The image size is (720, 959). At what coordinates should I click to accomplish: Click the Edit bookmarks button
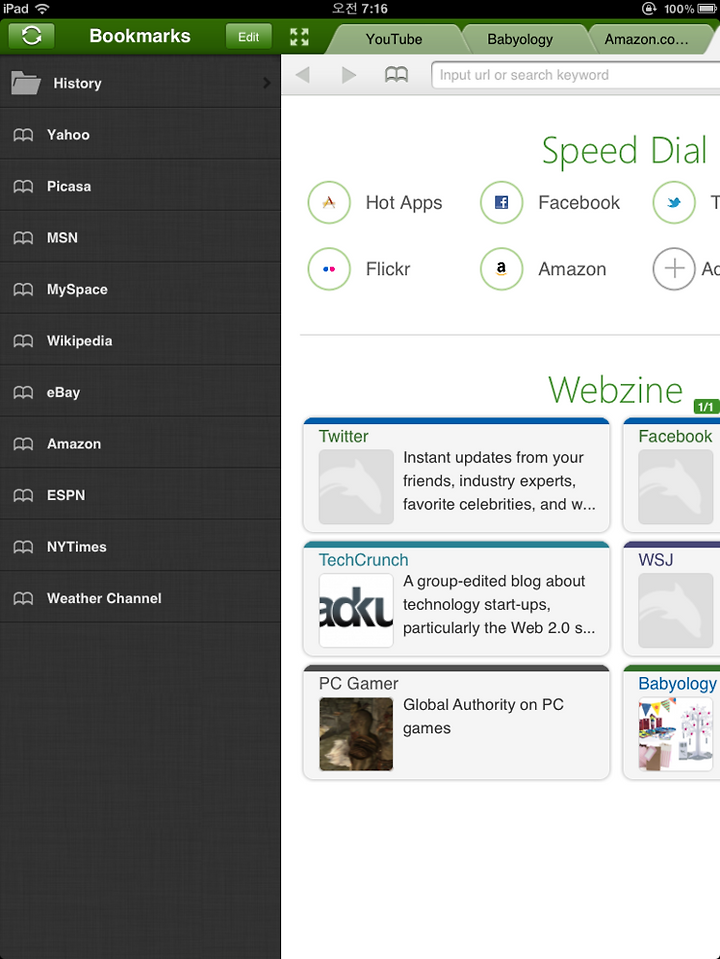[248, 37]
